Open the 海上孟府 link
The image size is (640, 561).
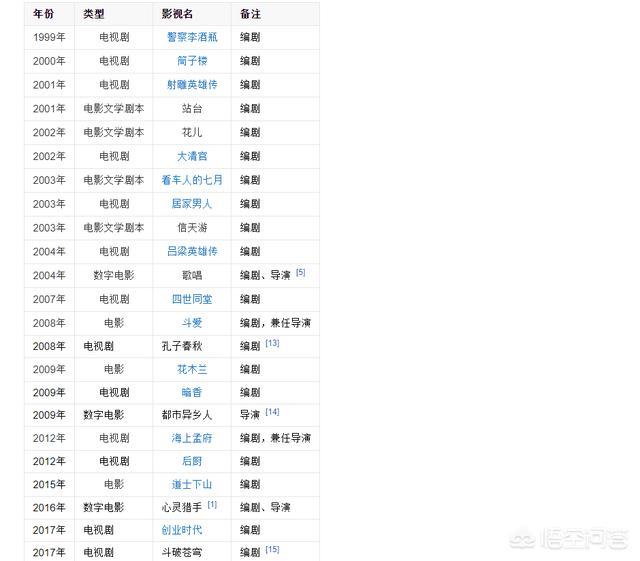[192, 438]
